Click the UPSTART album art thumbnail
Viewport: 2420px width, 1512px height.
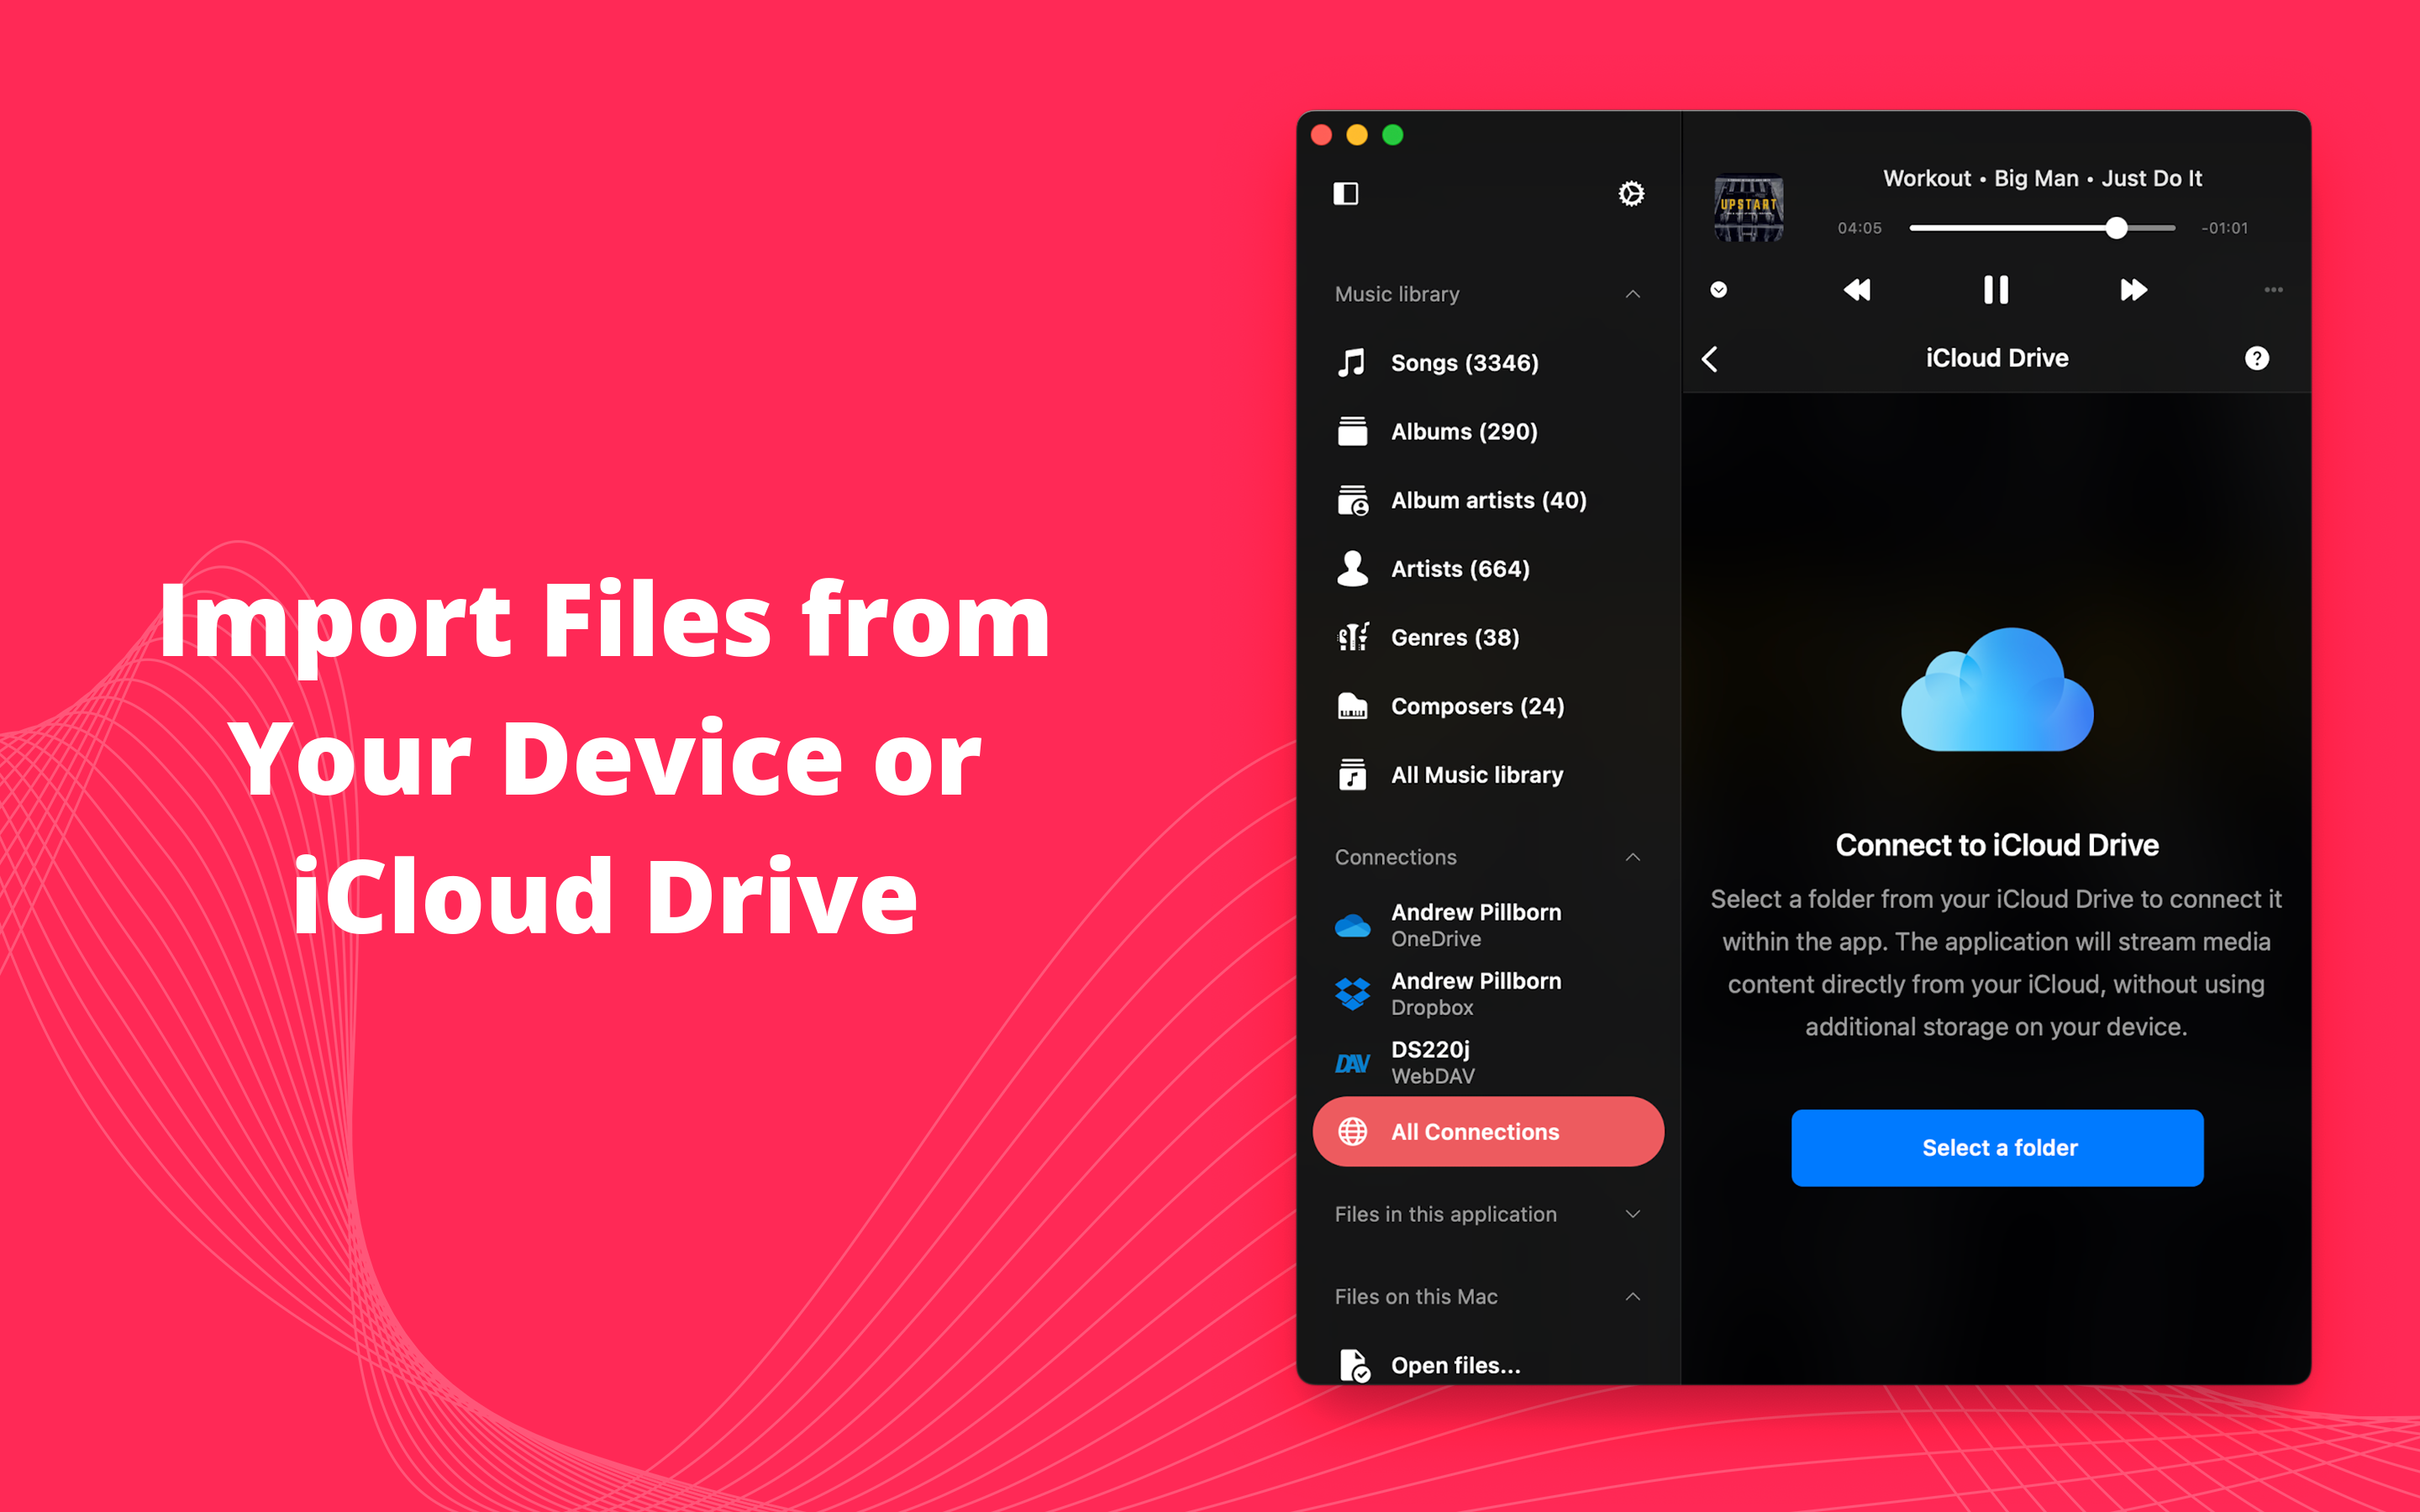pos(1748,208)
